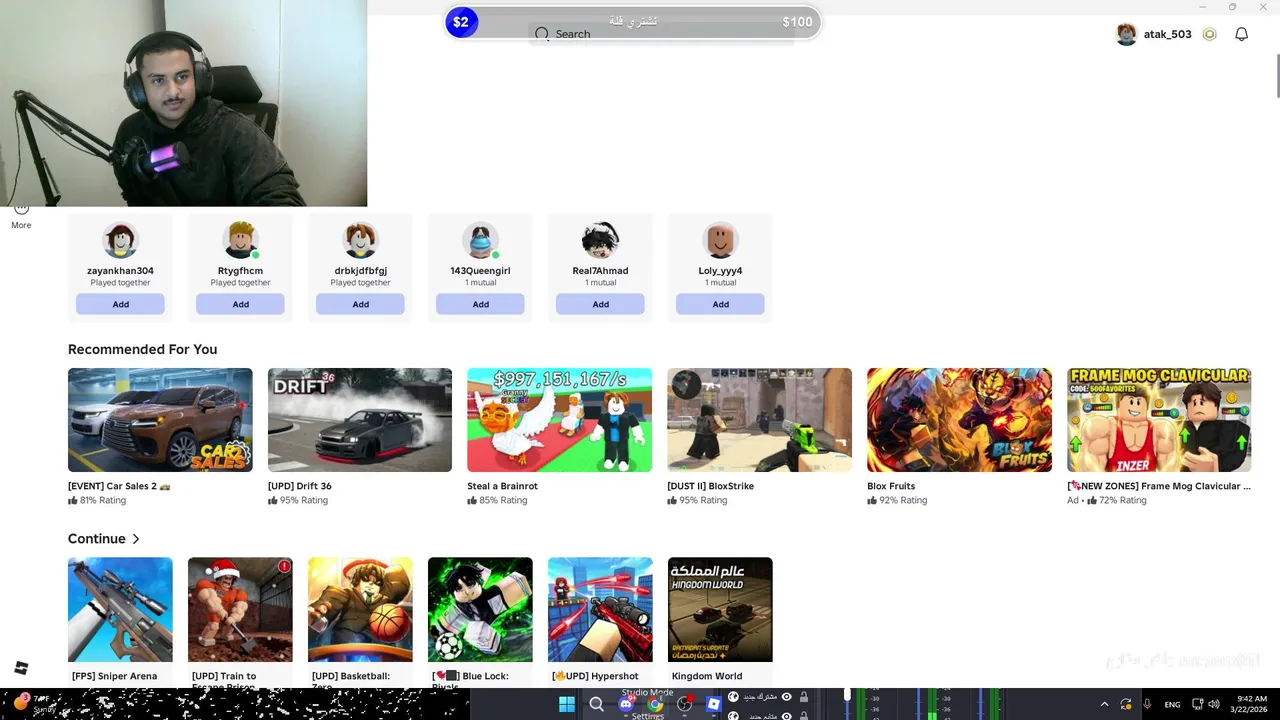1280x720 pixels.
Task: Open the BloxStrike game thumbnail
Action: coord(760,420)
